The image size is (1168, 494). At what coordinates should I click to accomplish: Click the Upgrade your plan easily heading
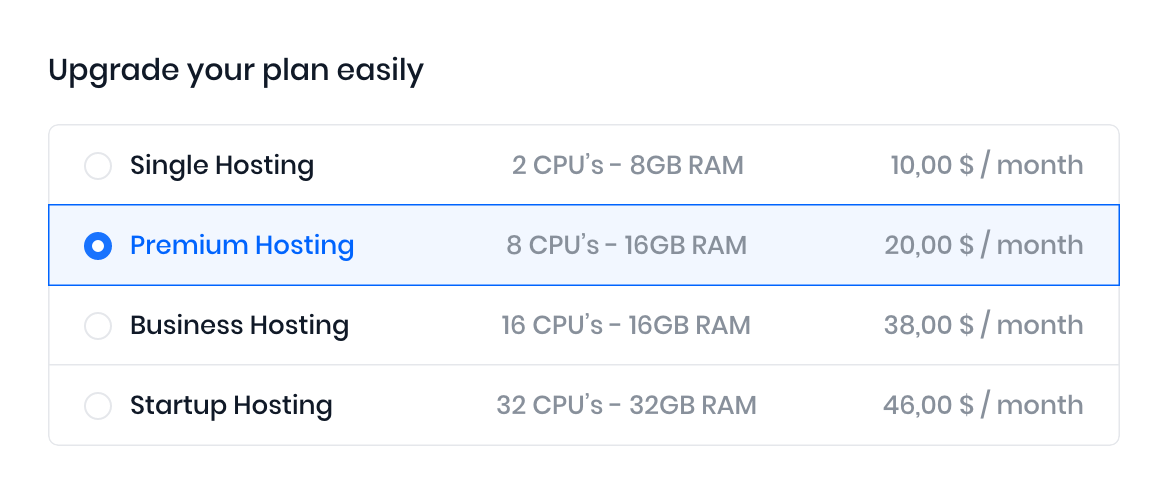point(236,71)
